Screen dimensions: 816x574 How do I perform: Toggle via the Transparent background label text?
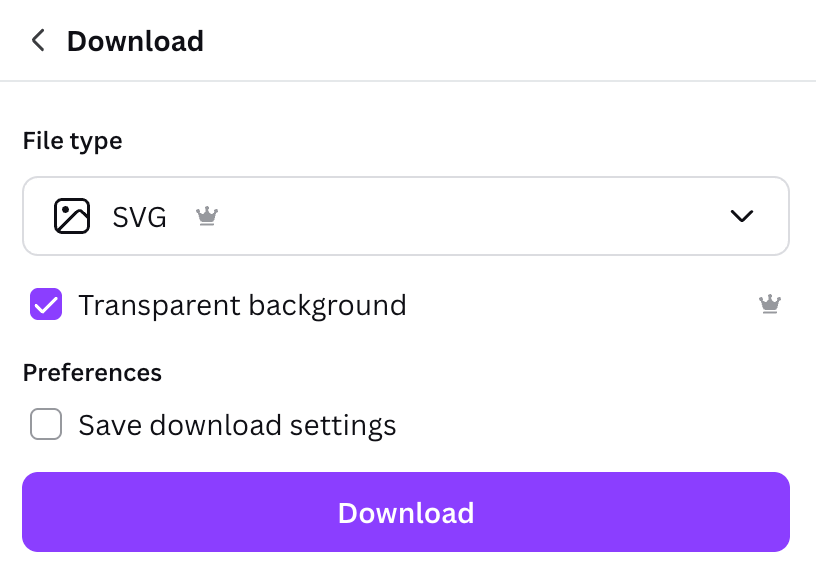(242, 305)
